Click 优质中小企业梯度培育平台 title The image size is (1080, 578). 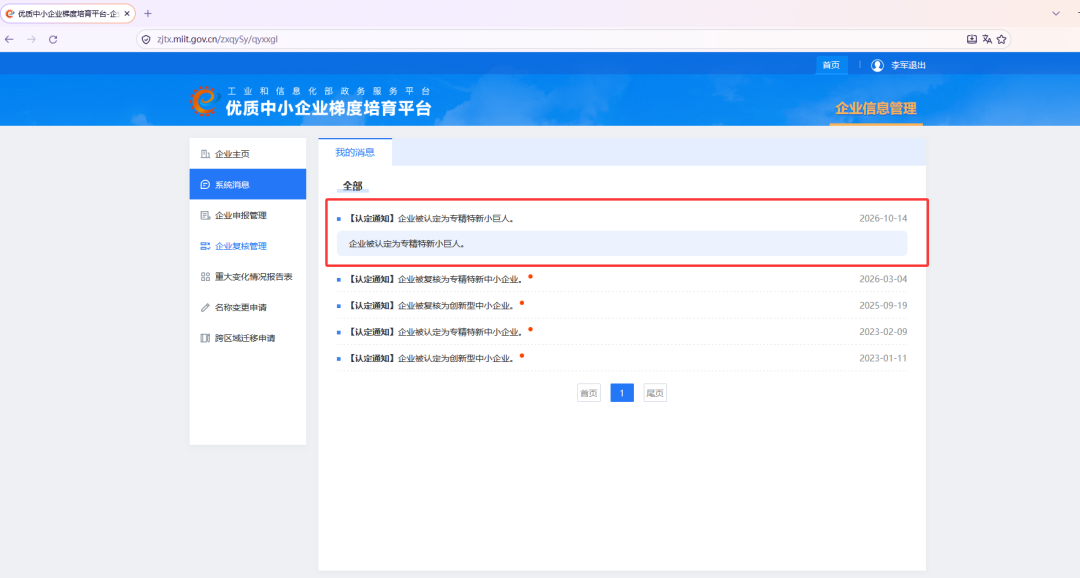point(329,108)
